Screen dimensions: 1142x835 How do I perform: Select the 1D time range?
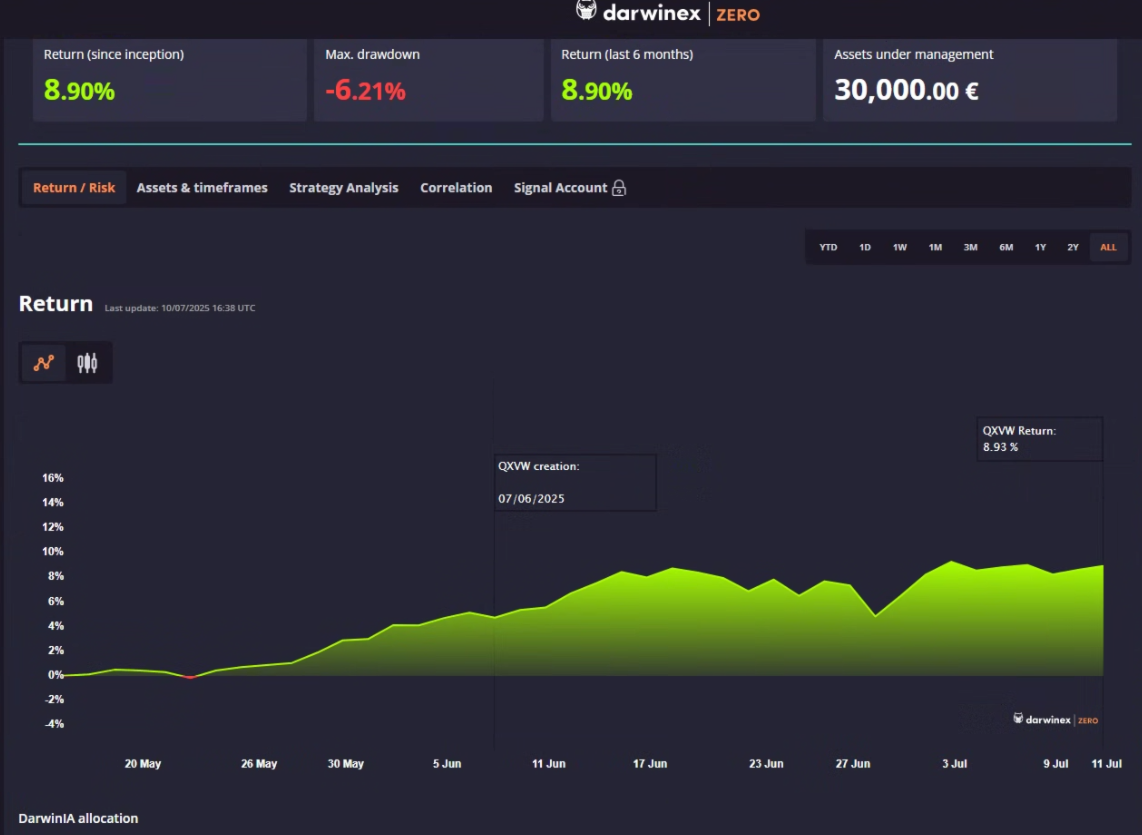[865, 247]
